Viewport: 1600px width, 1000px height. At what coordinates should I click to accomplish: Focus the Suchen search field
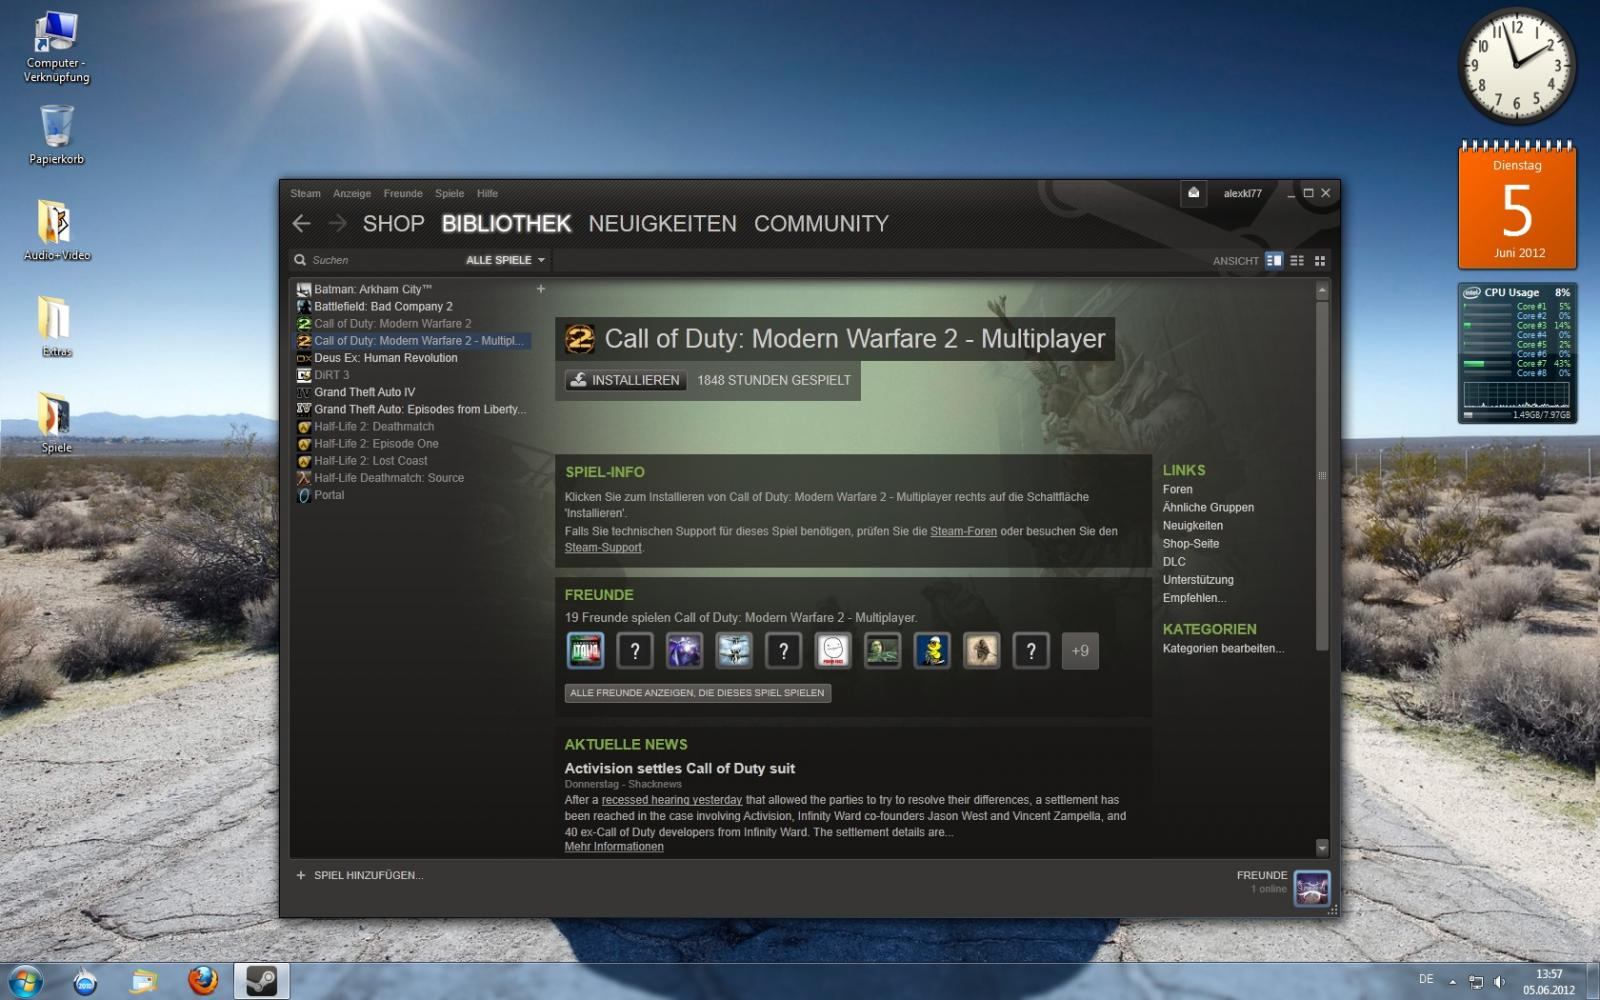pyautogui.click(x=376, y=260)
